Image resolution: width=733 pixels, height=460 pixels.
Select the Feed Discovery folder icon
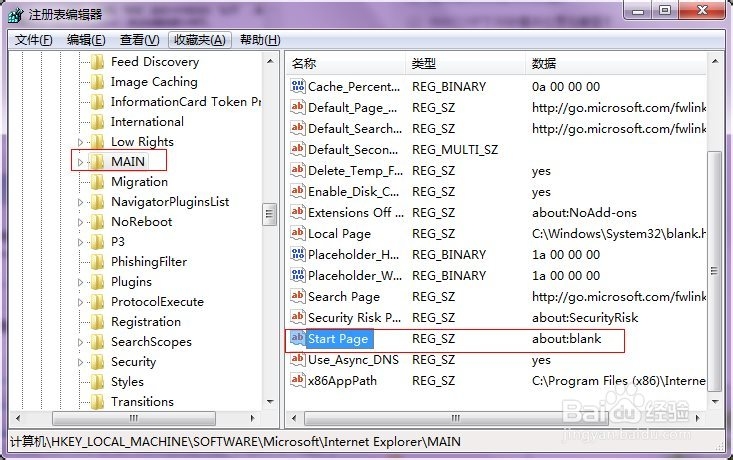[x=97, y=62]
